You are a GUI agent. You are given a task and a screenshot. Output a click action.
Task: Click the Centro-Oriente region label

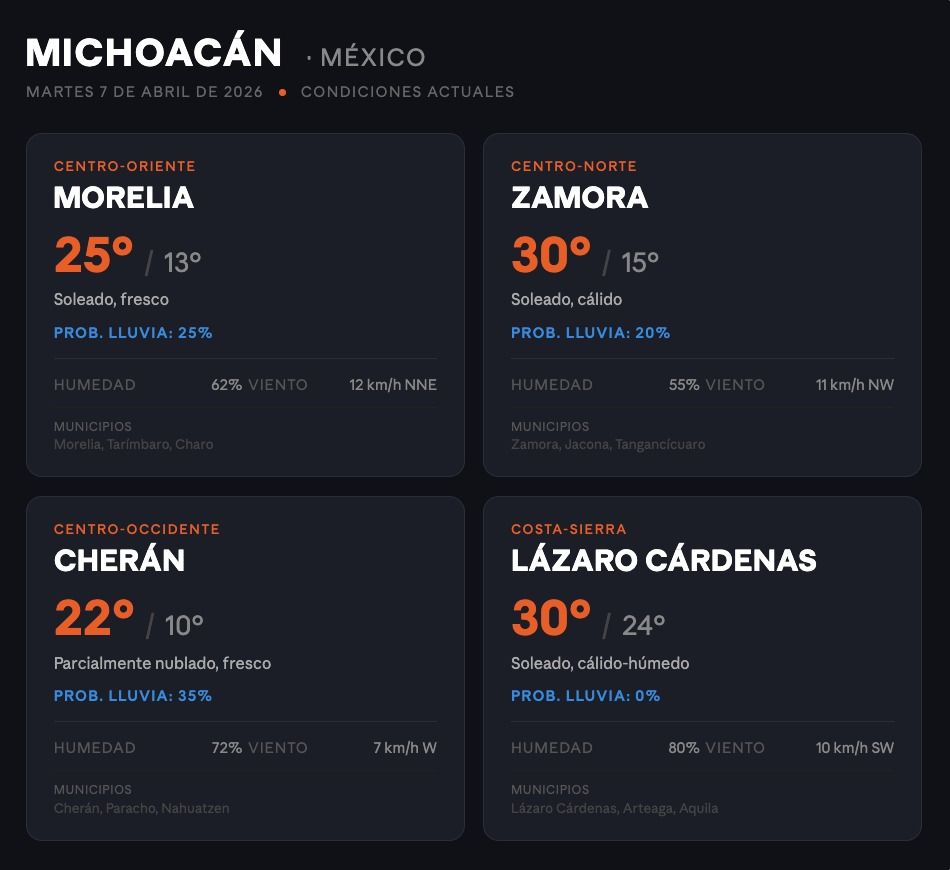pos(125,166)
